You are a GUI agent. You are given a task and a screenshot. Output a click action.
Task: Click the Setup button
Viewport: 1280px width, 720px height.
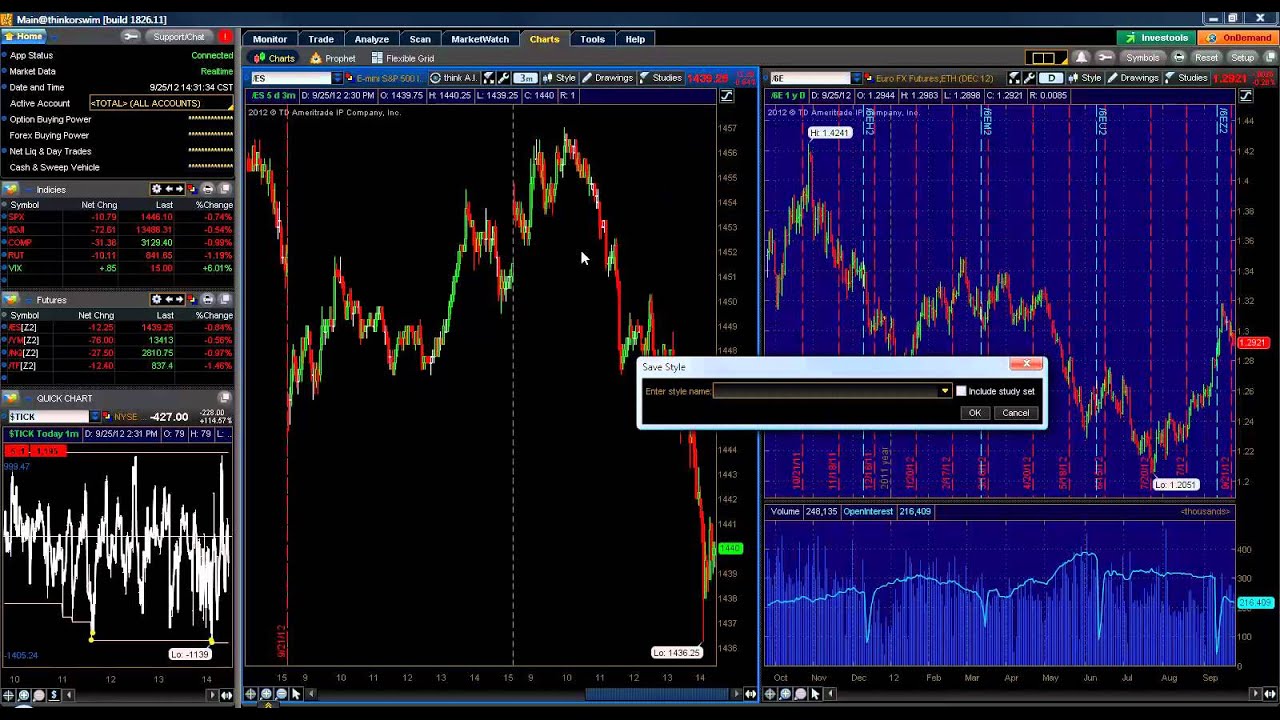1242,58
